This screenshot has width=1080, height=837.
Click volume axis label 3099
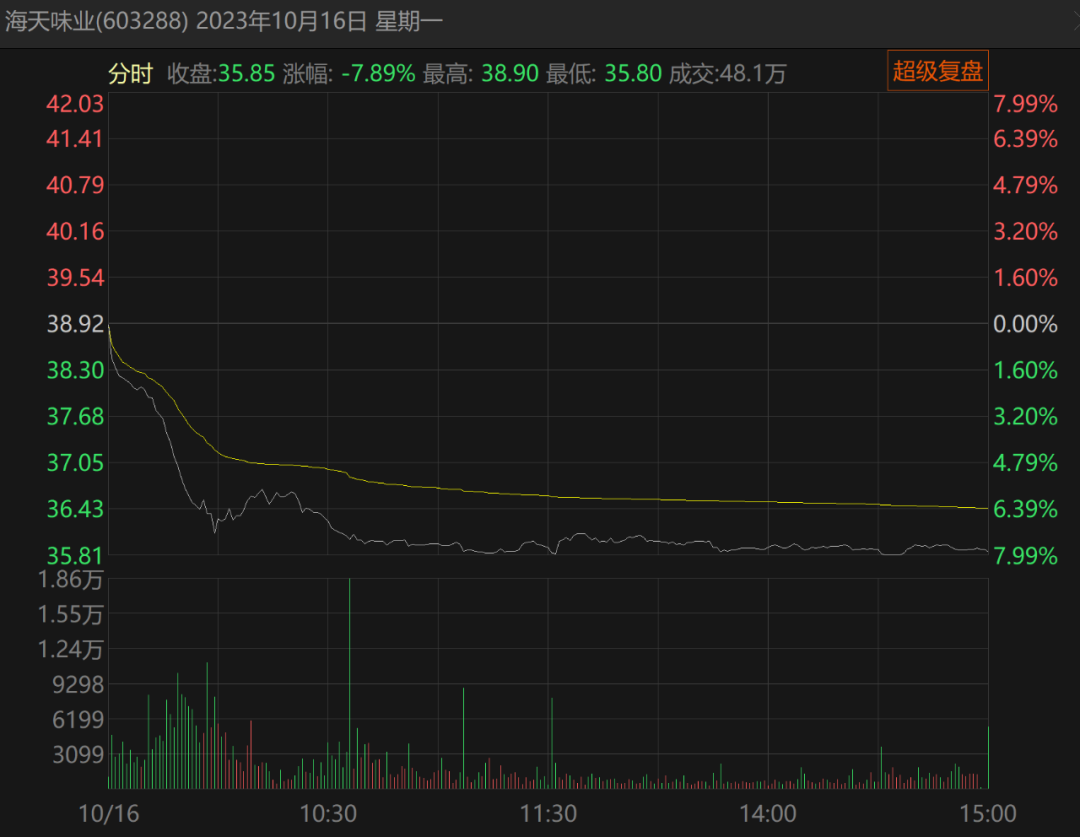pyautogui.click(x=78, y=755)
